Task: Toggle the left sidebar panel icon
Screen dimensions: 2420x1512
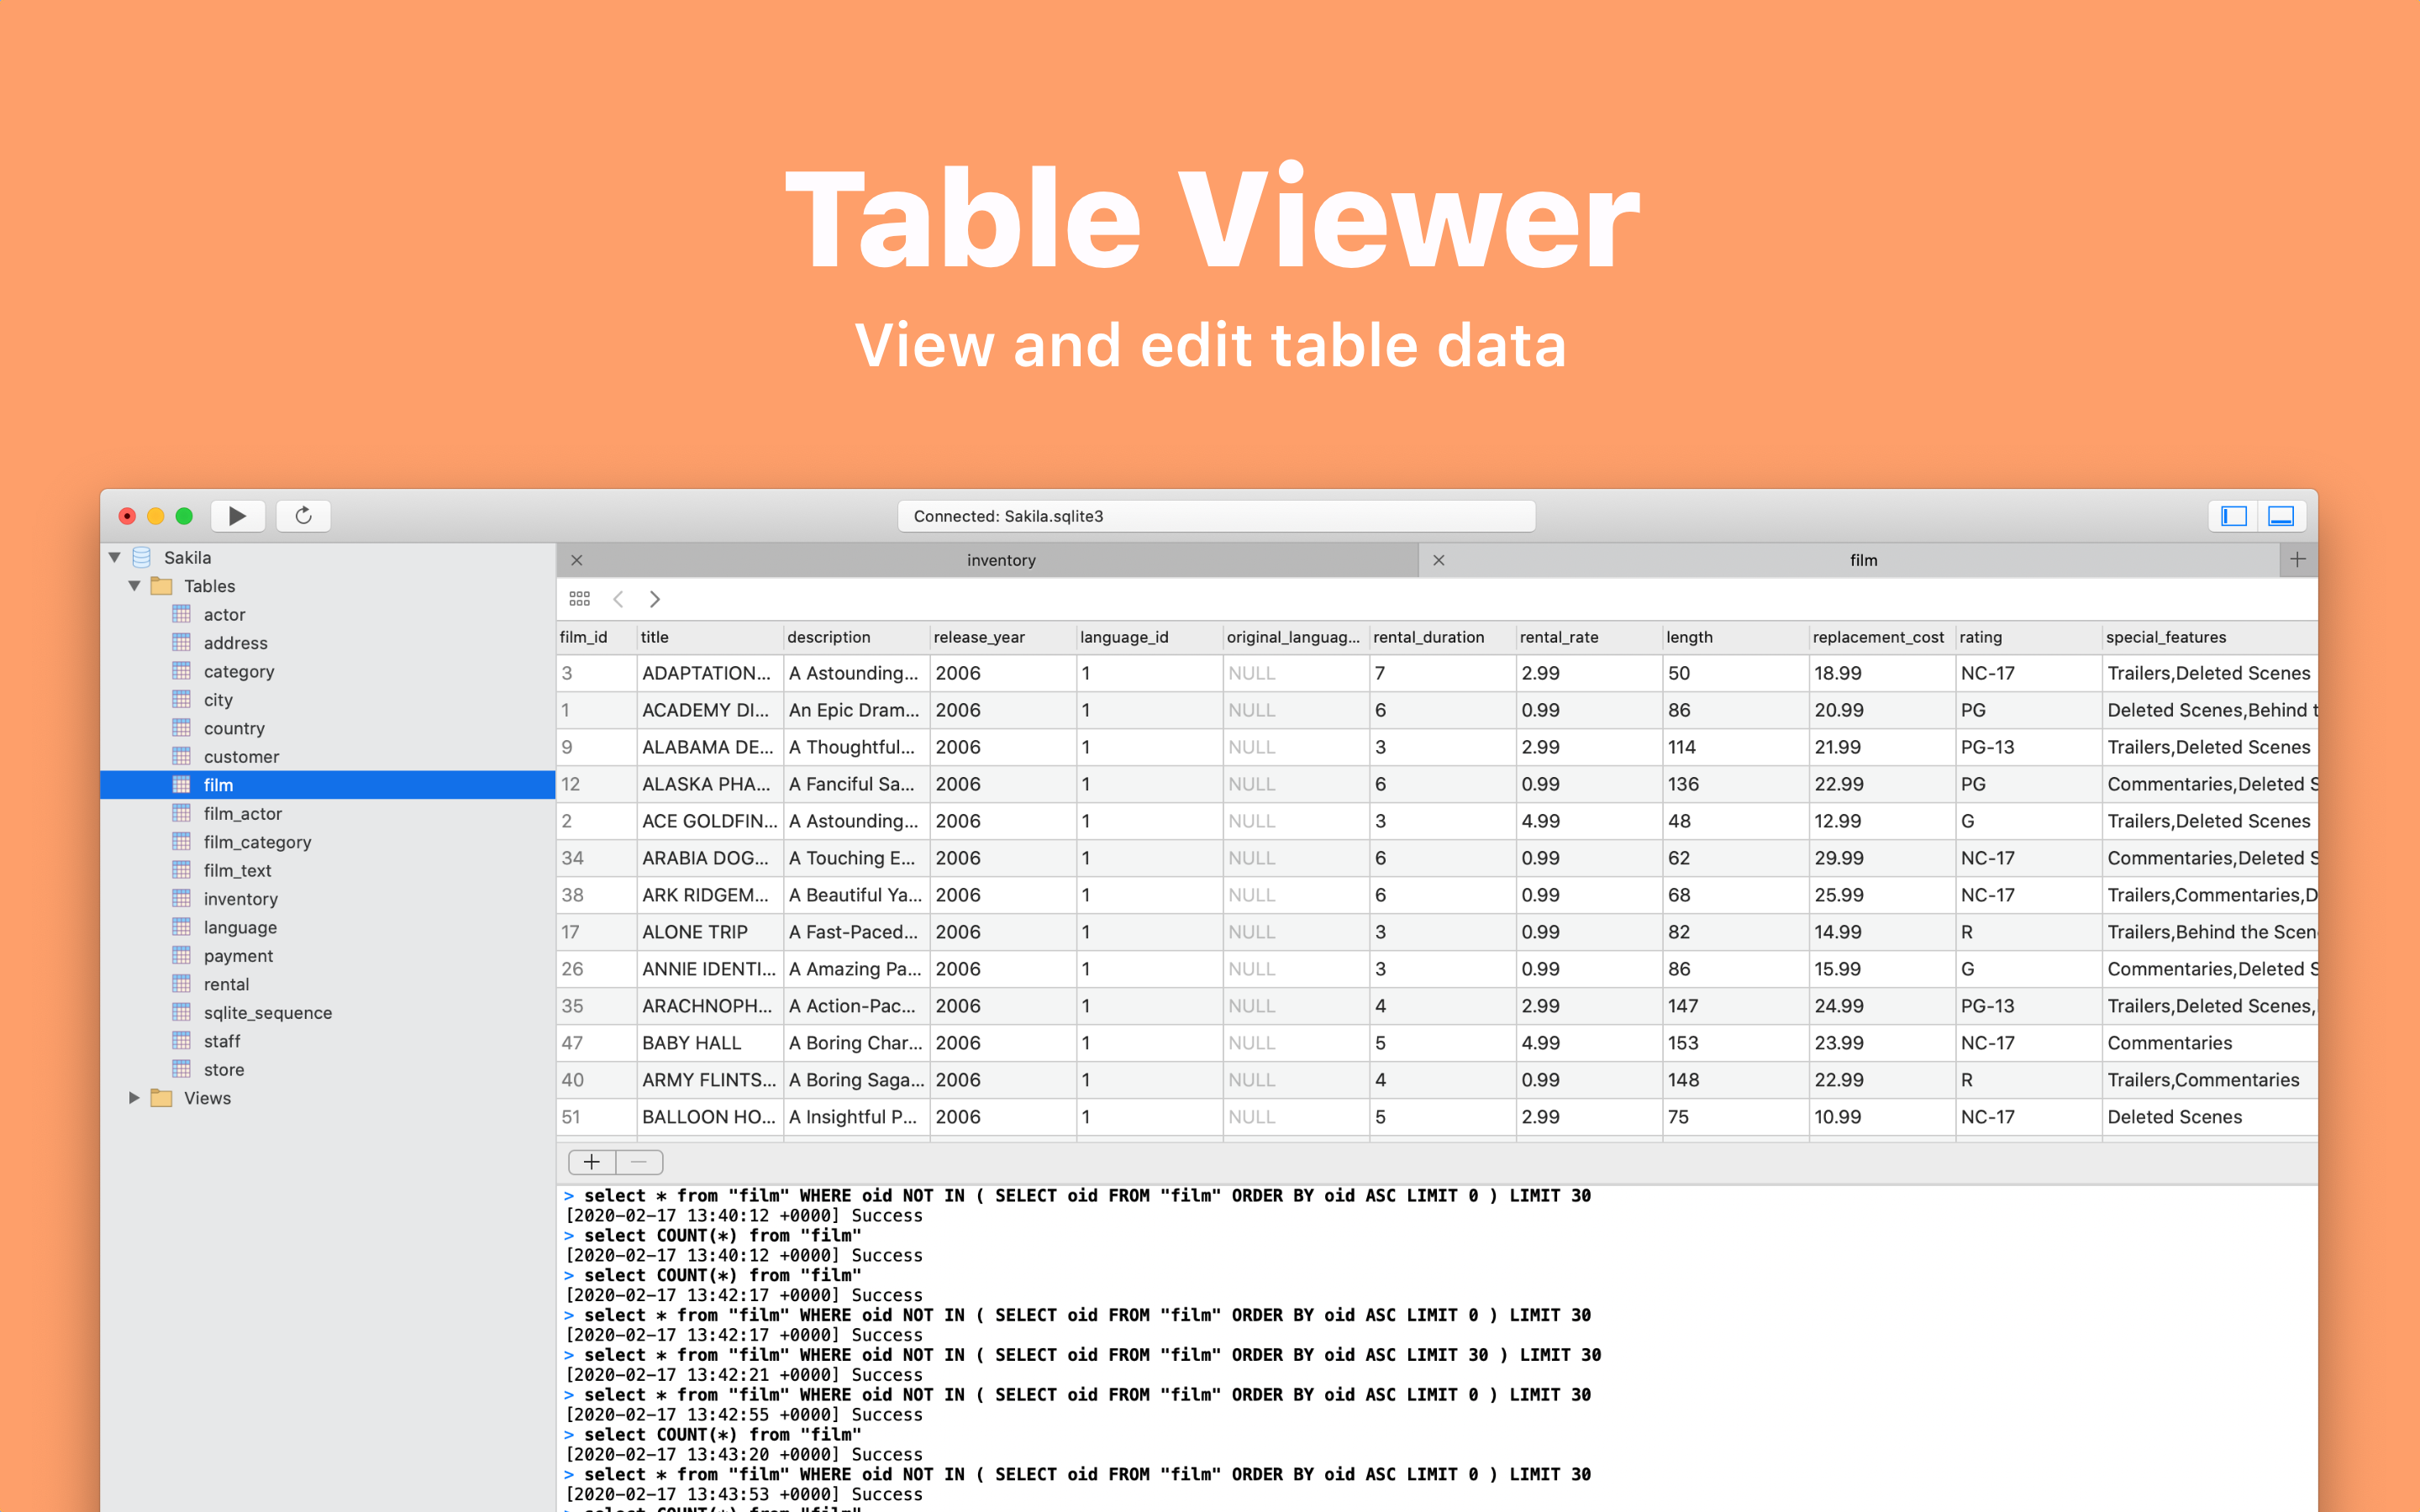Action: (2234, 516)
